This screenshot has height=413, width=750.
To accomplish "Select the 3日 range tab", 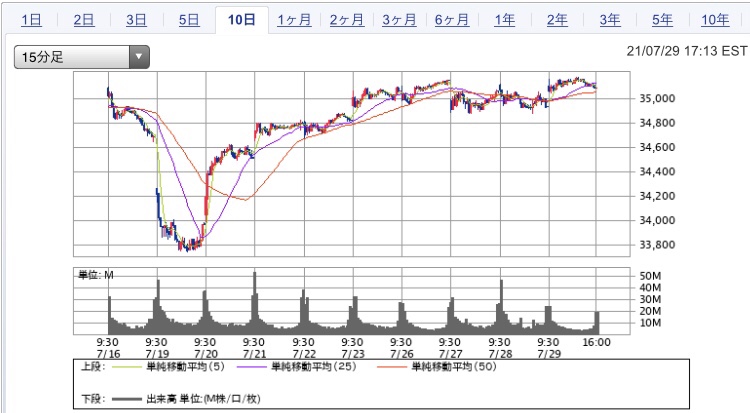I will tap(136, 20).
